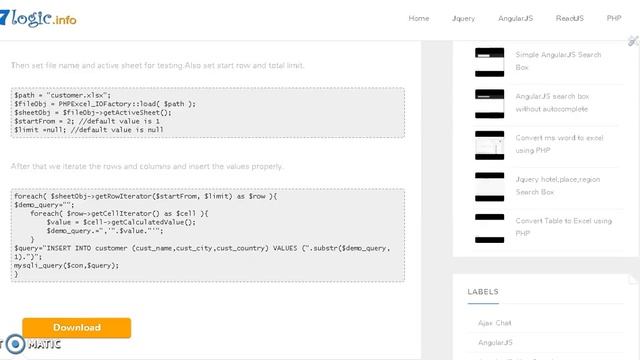640x360 pixels.
Task: Select the Ajax Chat label
Action: 495,323
